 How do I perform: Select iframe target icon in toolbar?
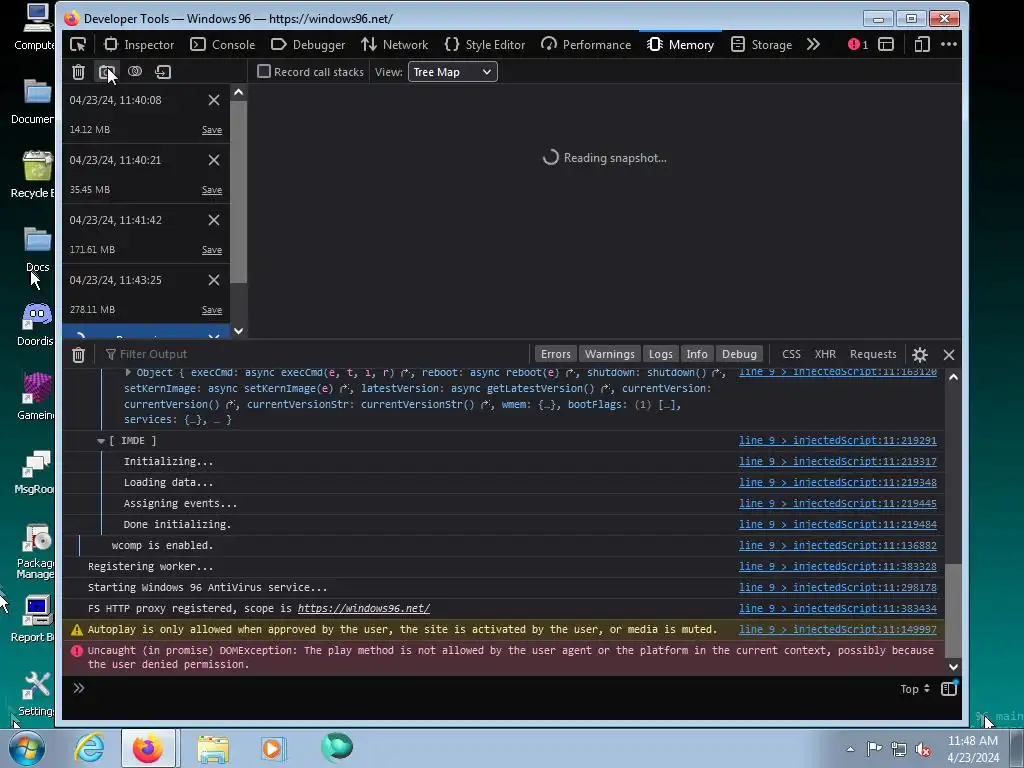click(886, 44)
